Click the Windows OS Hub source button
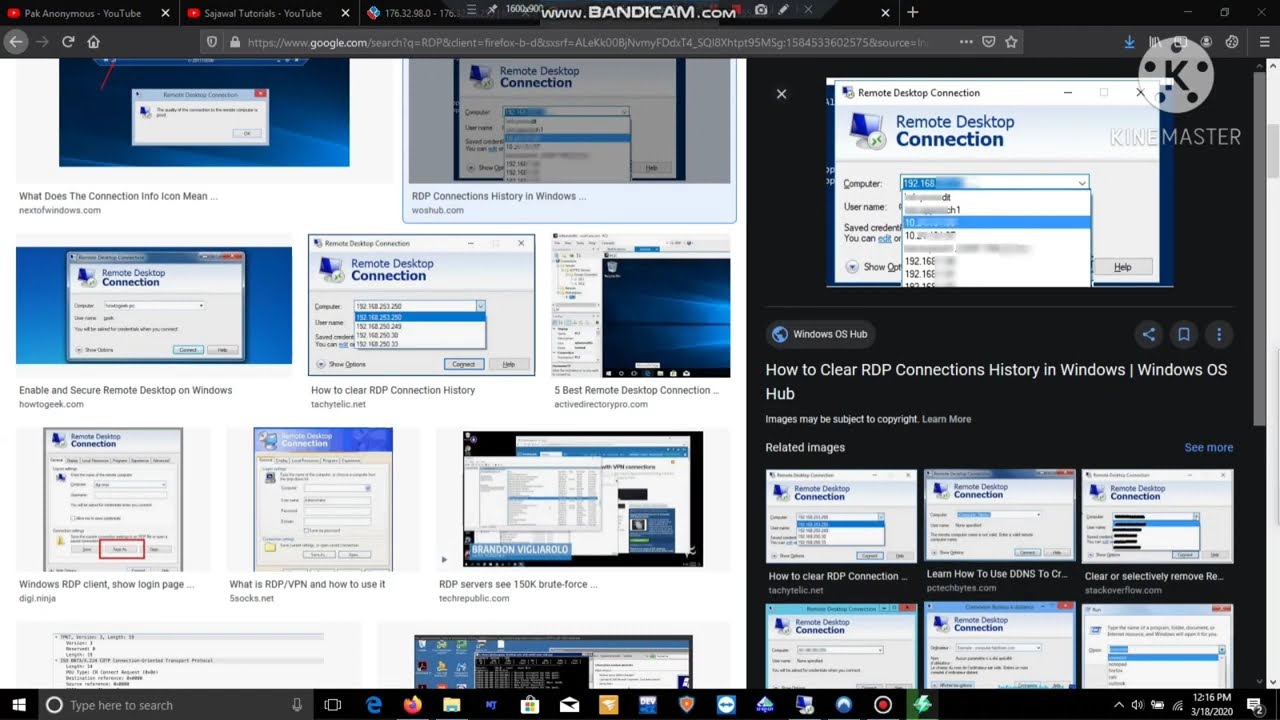The height and width of the screenshot is (720, 1280). point(820,334)
